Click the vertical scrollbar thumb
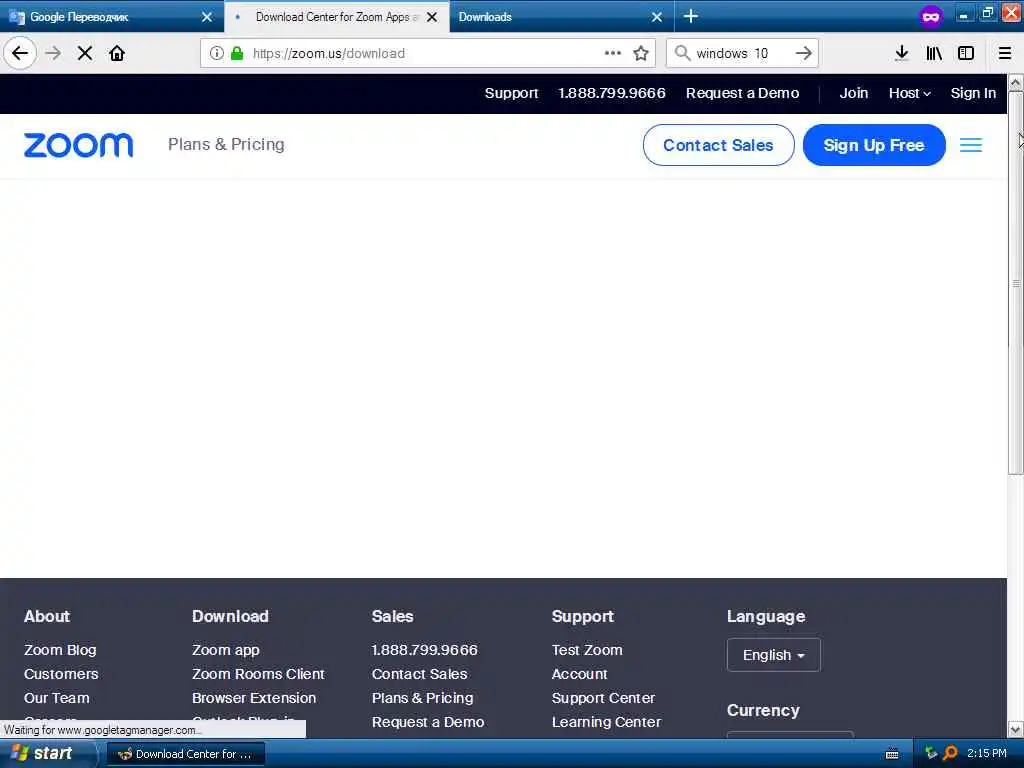 (x=1015, y=283)
